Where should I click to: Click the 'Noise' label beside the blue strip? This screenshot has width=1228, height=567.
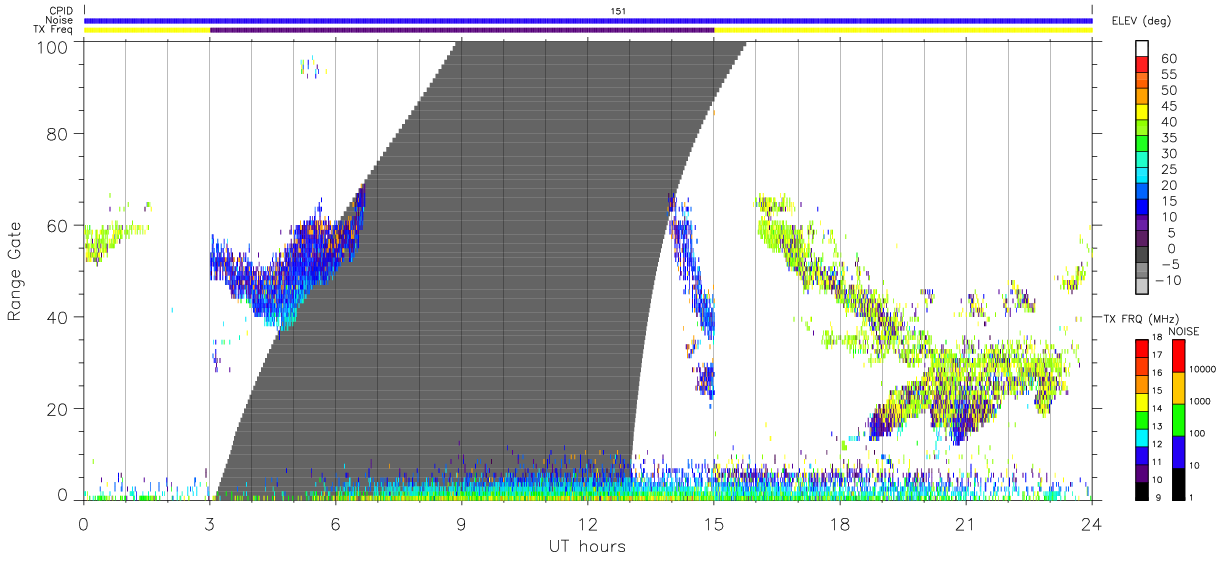point(60,20)
